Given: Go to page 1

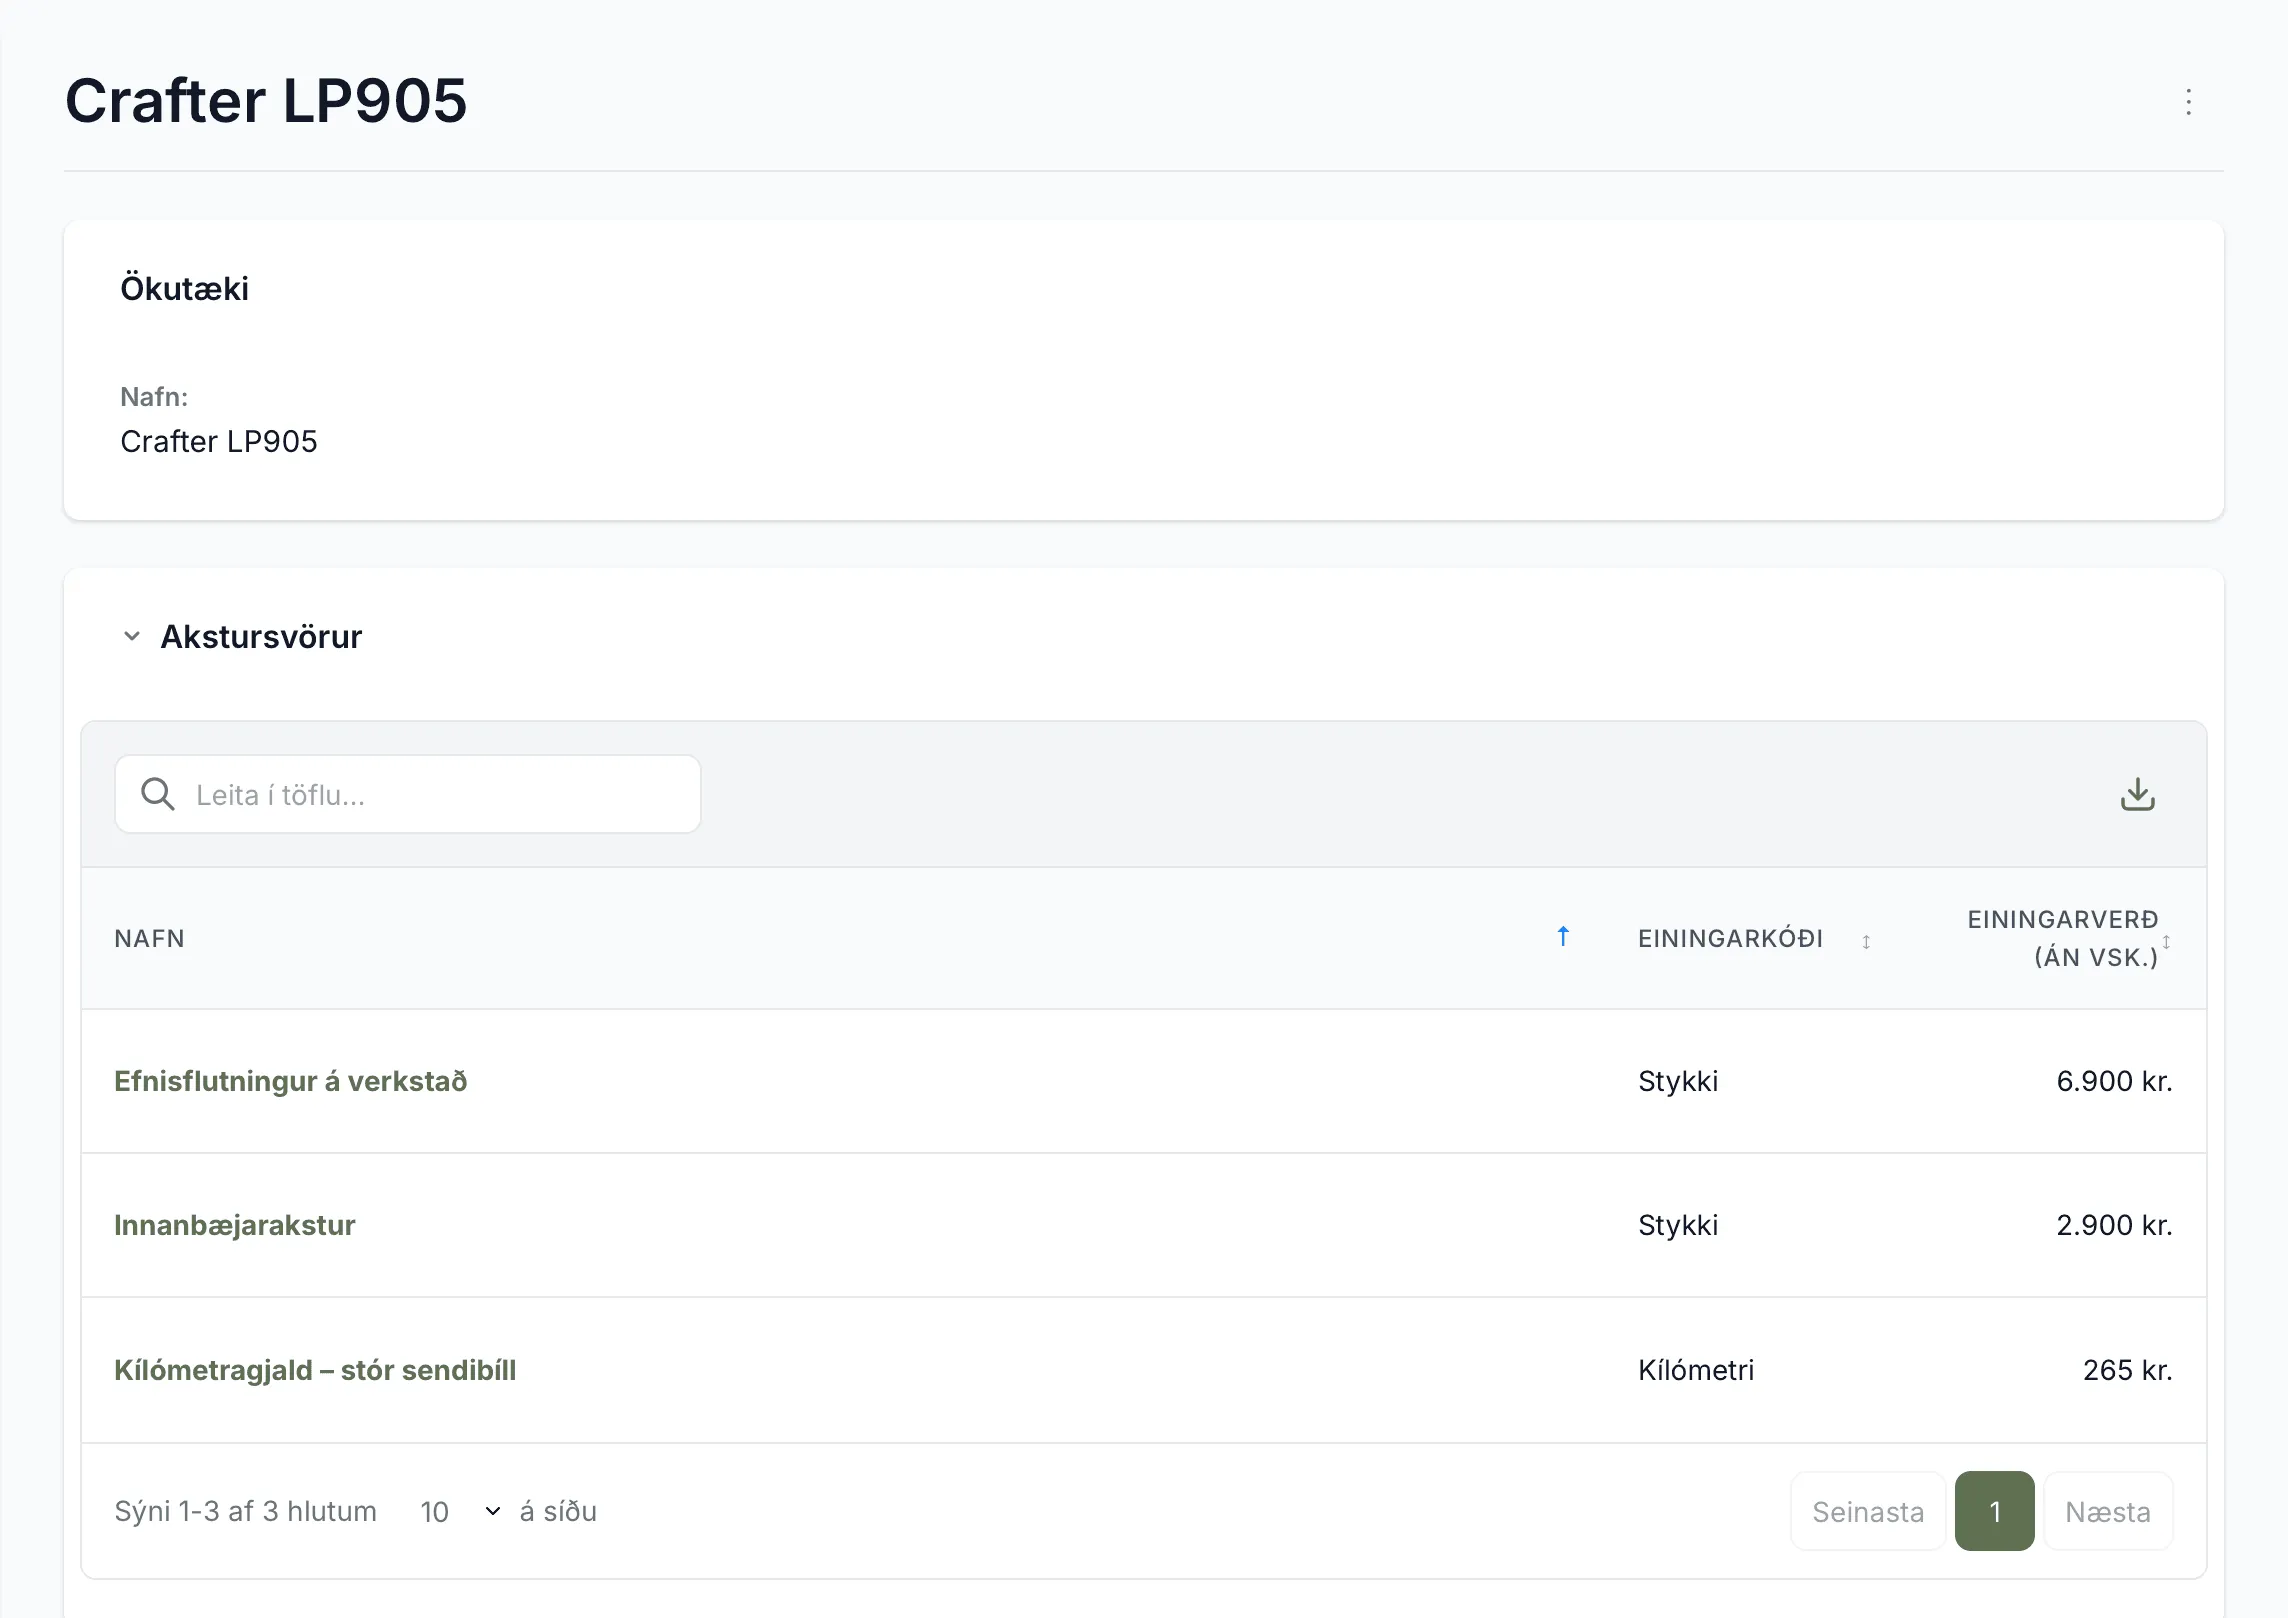Looking at the screenshot, I should 1994,1511.
